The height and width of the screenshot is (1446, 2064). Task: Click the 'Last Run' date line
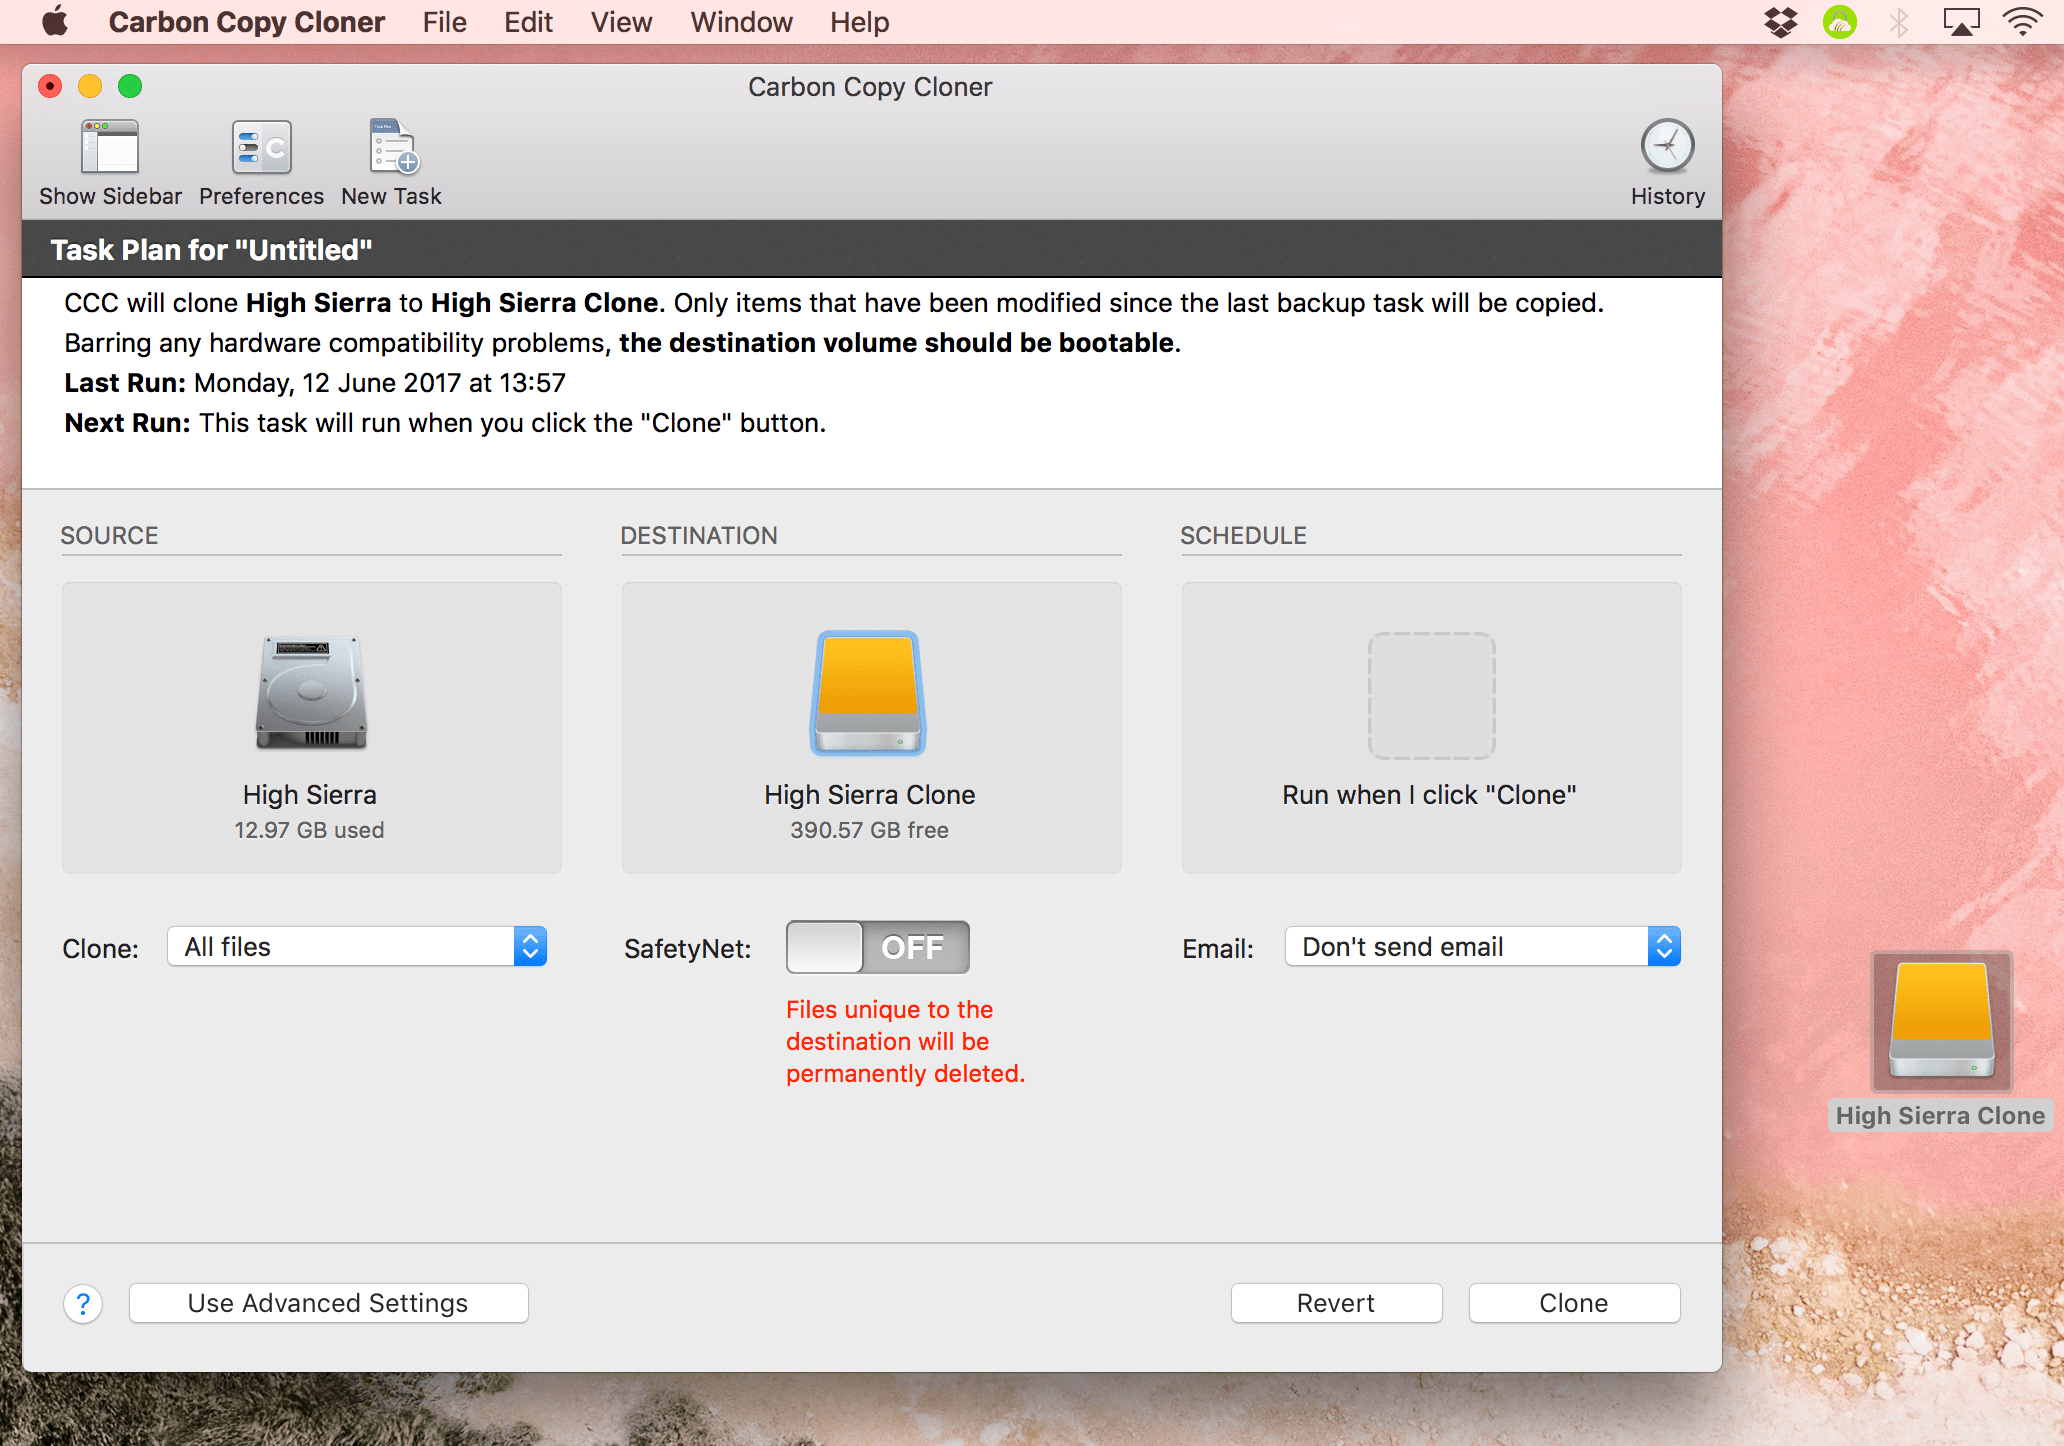315,383
